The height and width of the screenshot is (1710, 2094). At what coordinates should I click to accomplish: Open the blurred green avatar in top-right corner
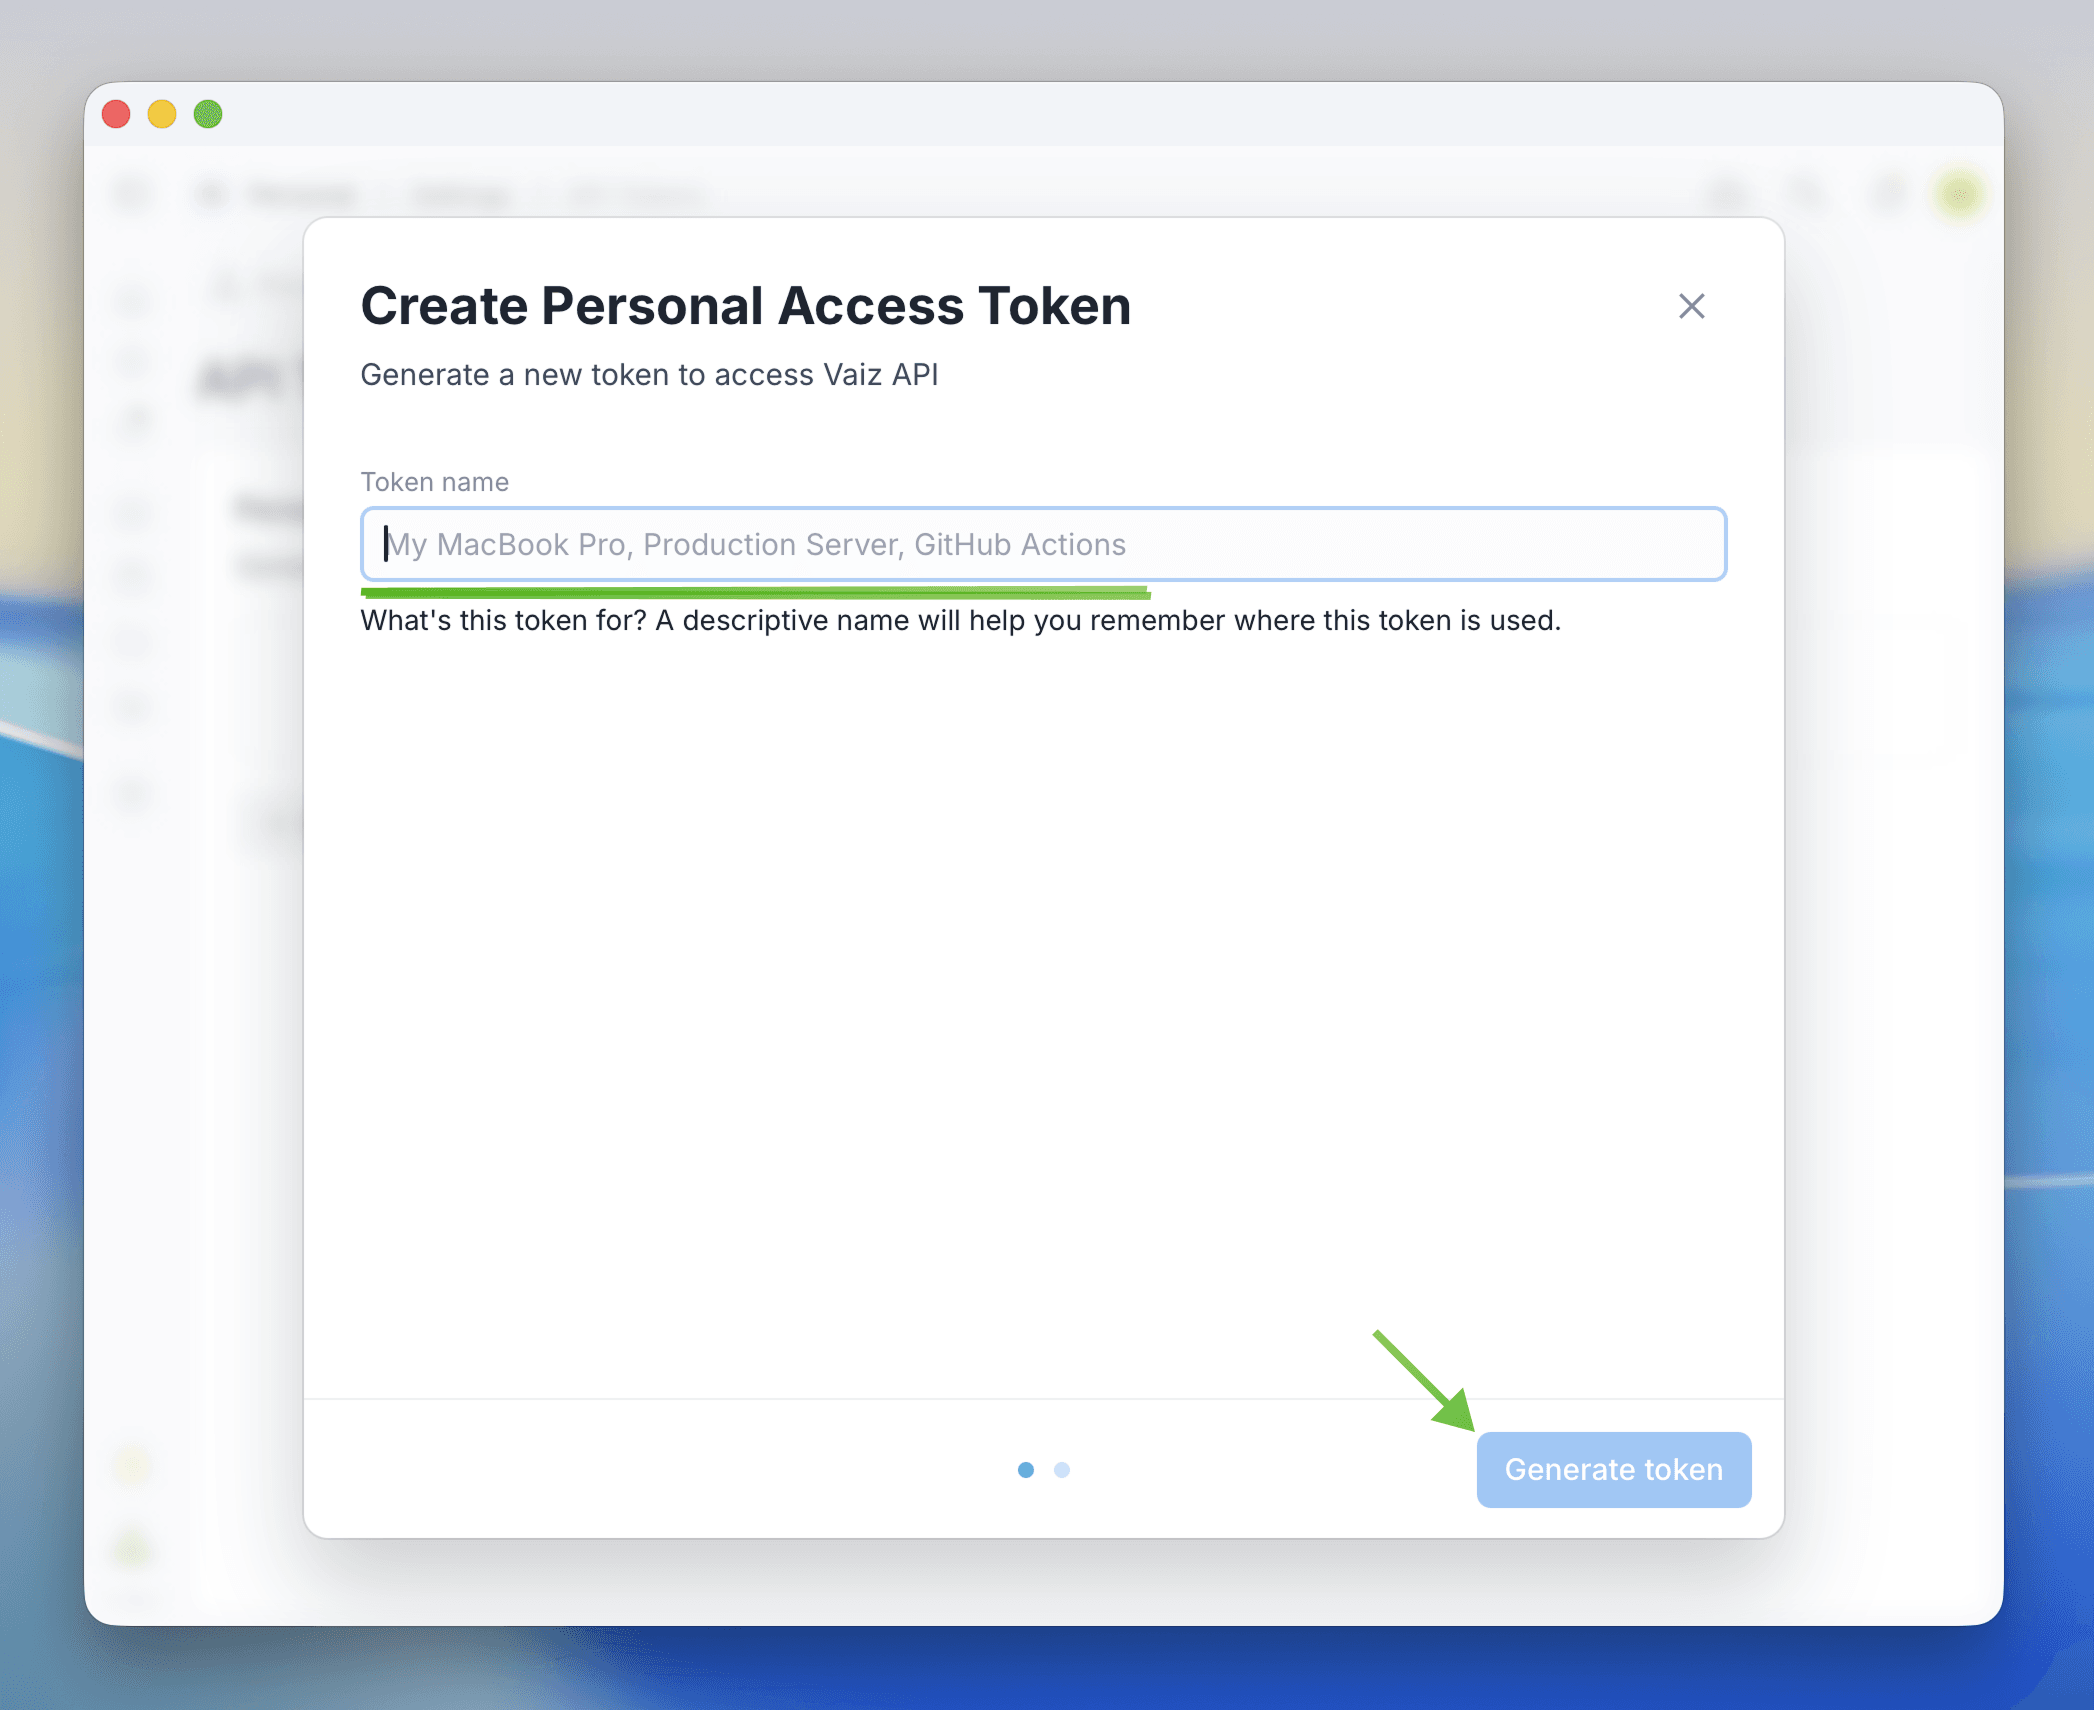pos(1958,194)
